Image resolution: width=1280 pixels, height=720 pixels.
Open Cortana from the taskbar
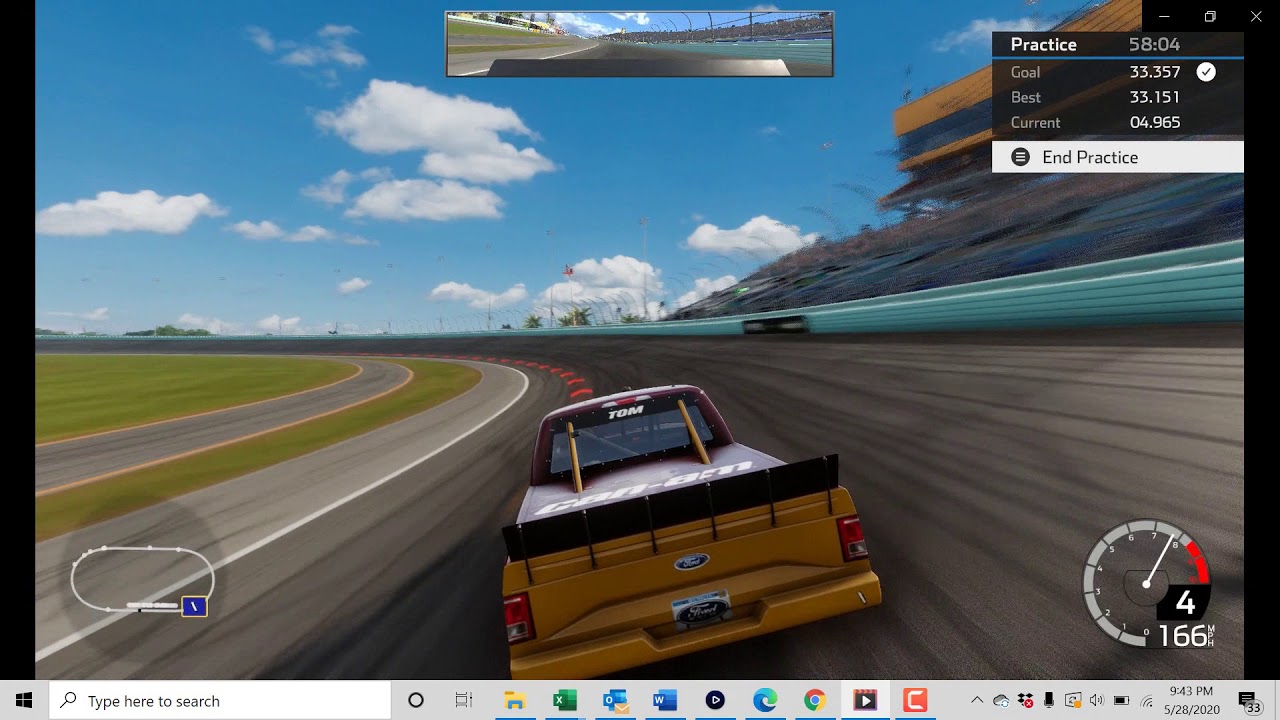[416, 701]
